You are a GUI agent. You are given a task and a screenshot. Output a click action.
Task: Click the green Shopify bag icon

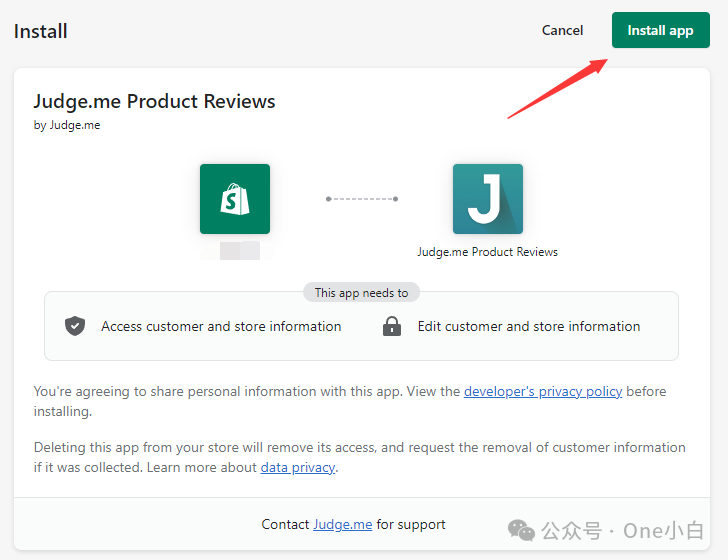[x=235, y=199]
